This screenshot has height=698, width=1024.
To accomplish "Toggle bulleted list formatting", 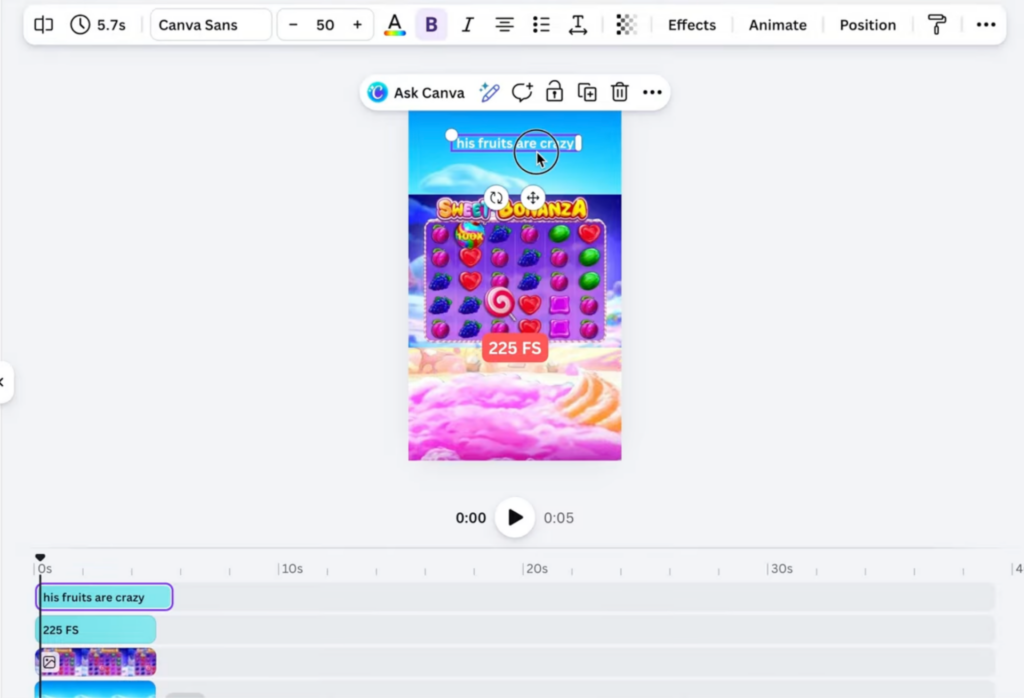I will pyautogui.click(x=541, y=25).
